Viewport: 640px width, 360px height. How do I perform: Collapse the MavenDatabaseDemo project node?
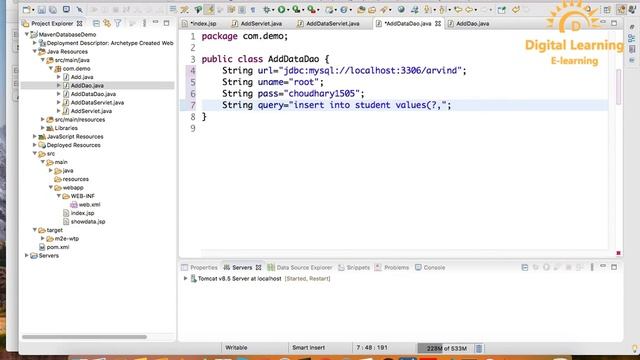27,35
